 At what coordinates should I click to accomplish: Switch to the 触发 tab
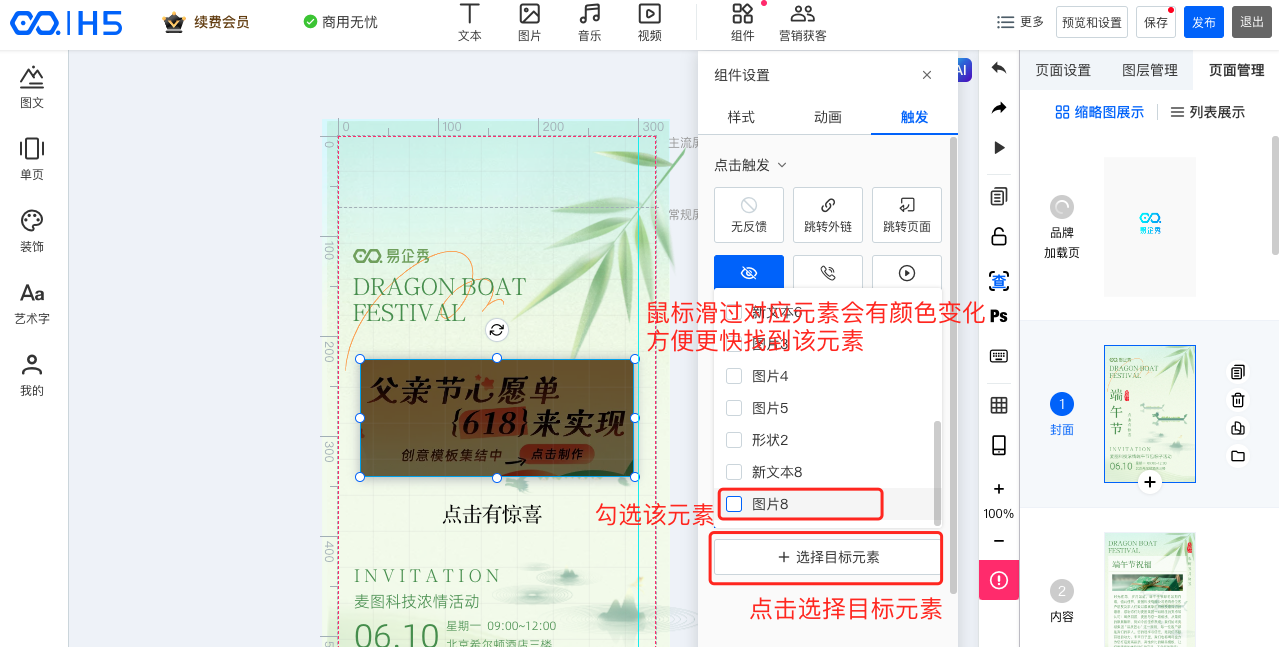[x=914, y=117]
